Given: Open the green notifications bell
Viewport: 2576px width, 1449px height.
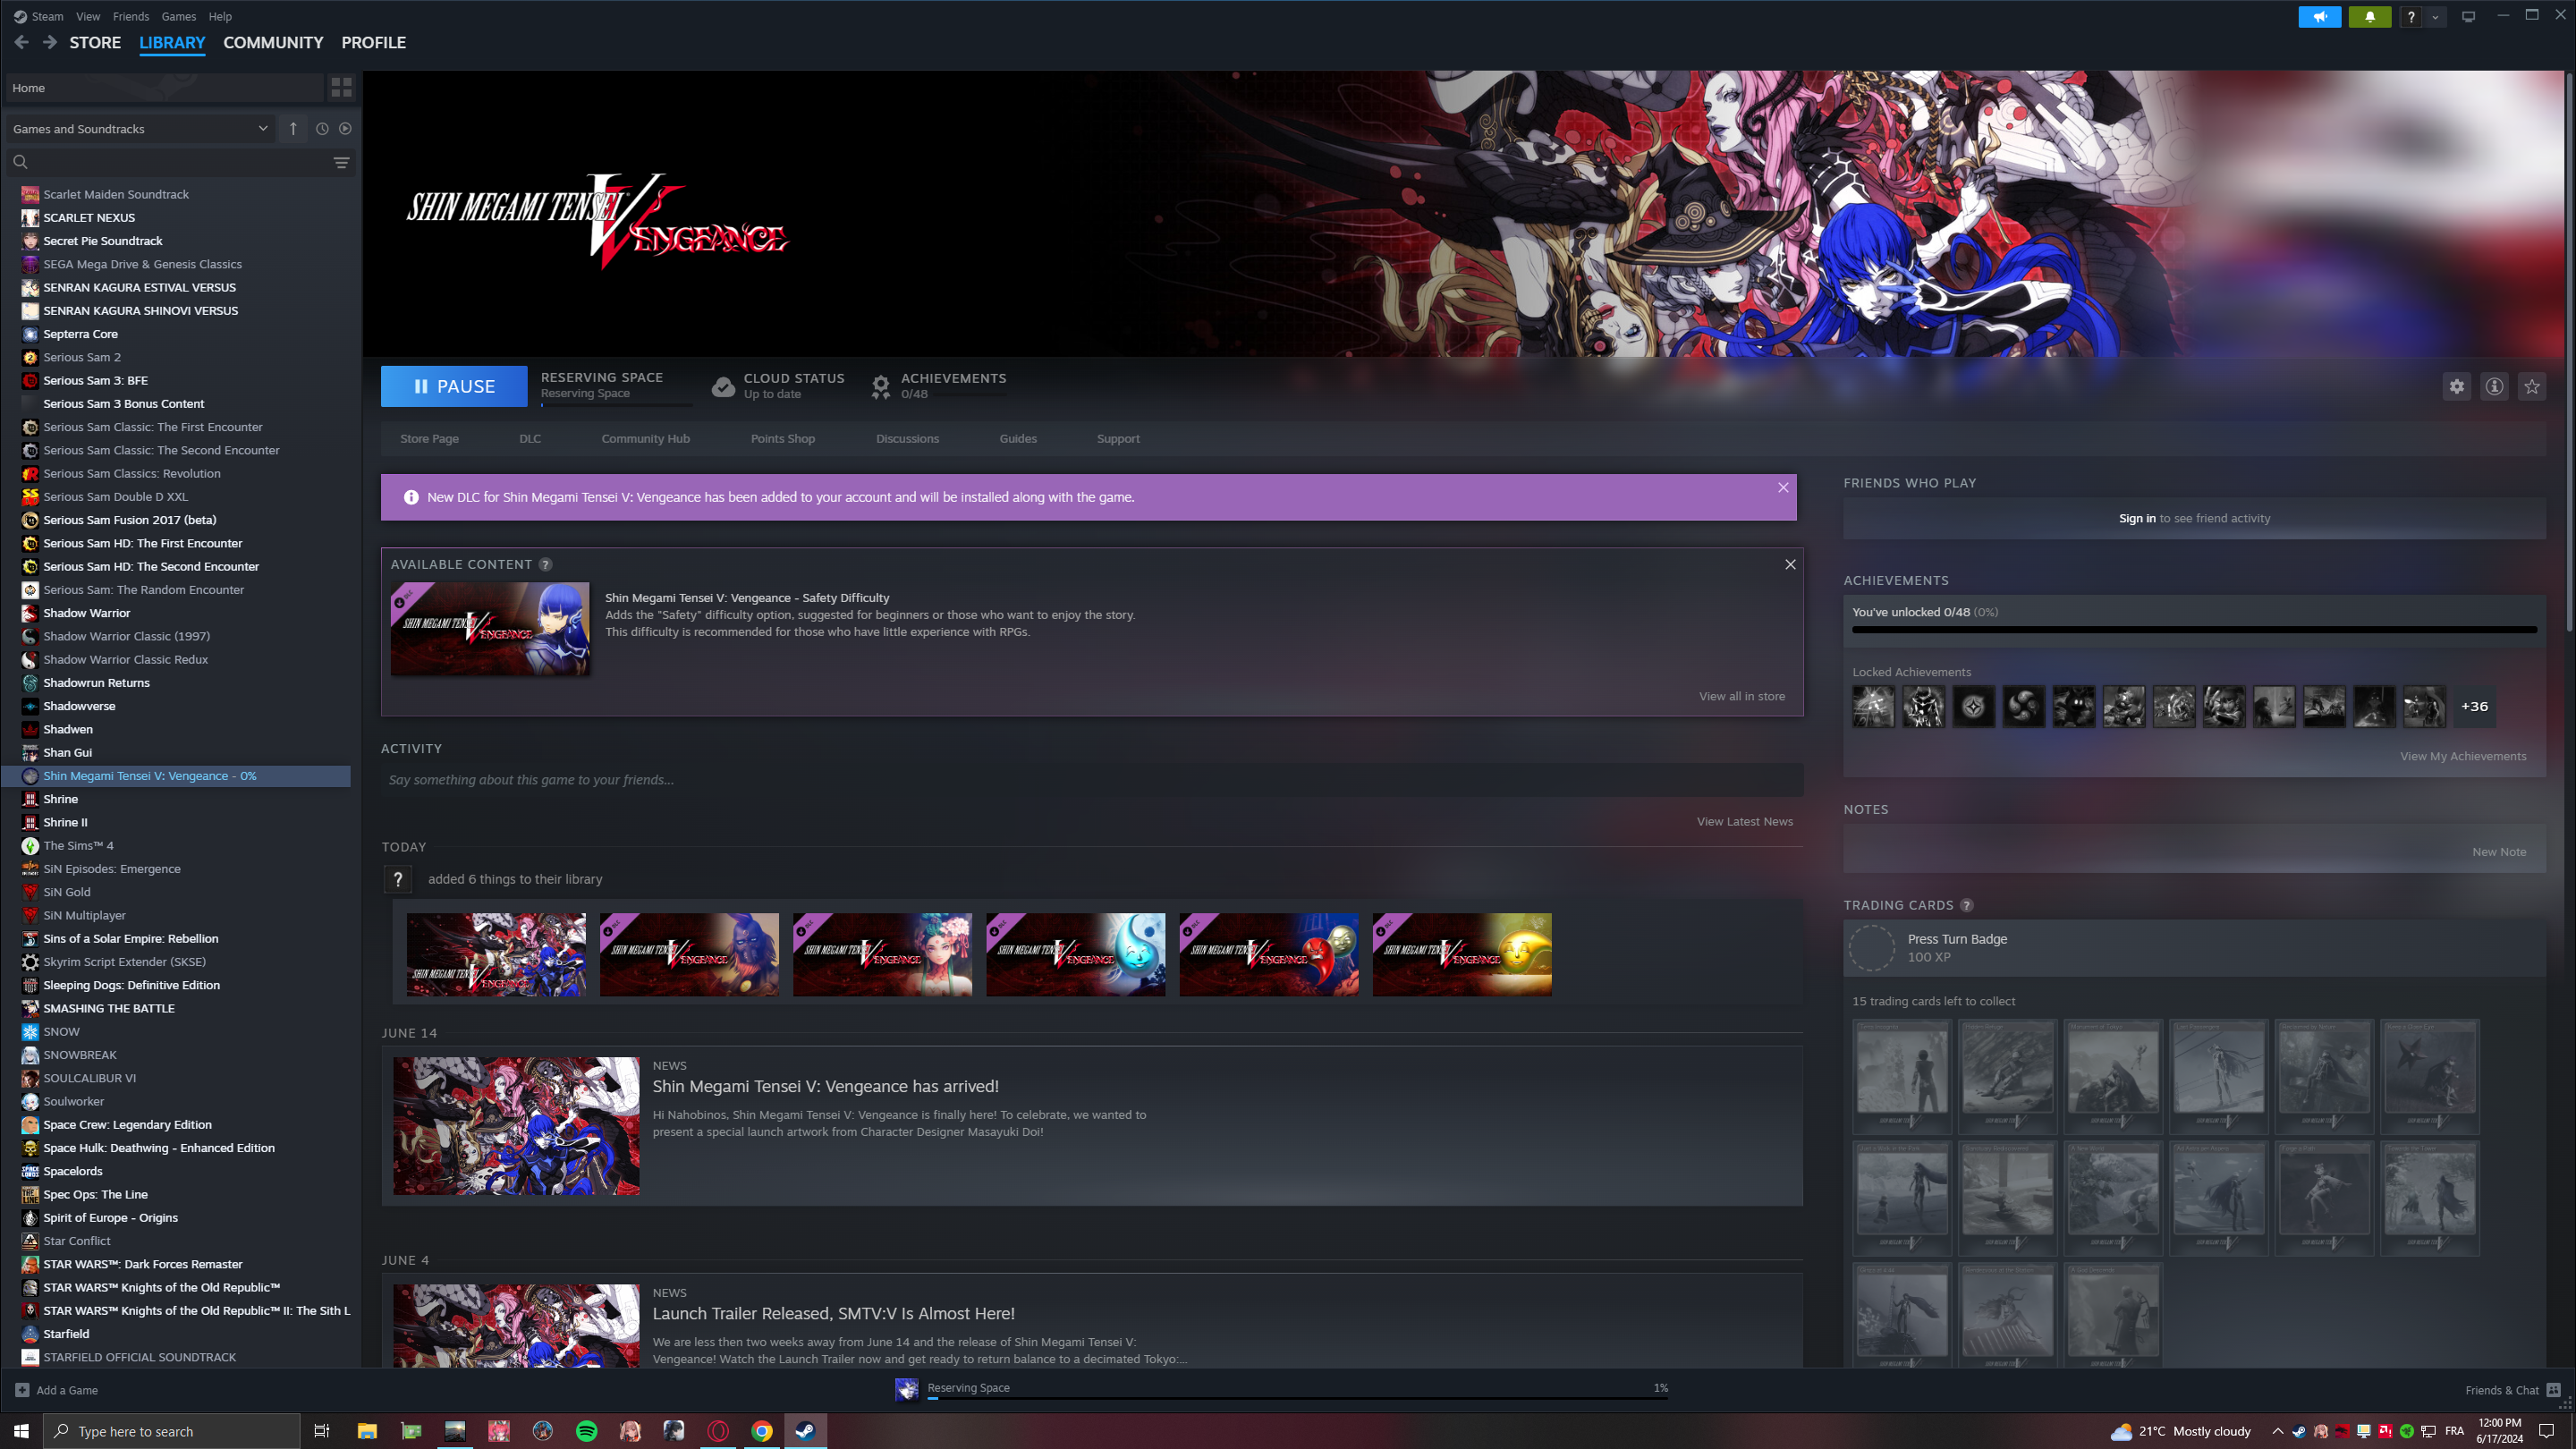Looking at the screenshot, I should pos(2370,16).
